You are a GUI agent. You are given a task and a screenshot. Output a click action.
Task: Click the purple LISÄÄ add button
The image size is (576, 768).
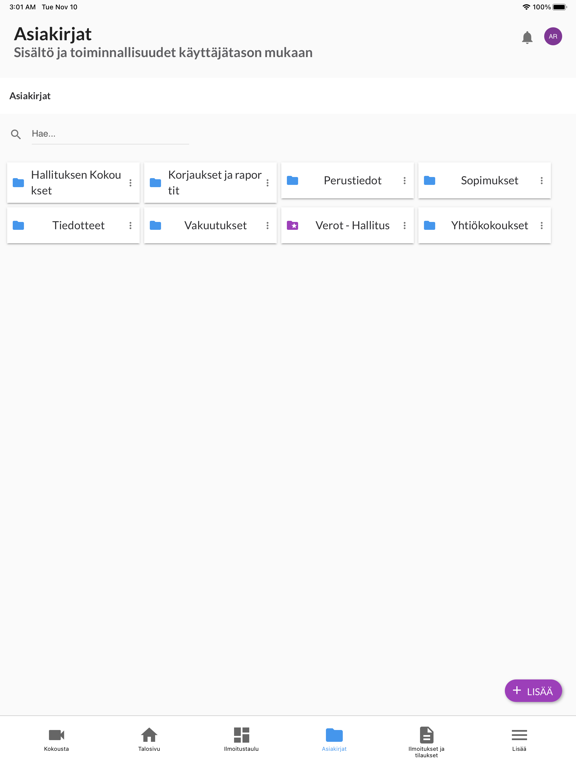tap(533, 691)
